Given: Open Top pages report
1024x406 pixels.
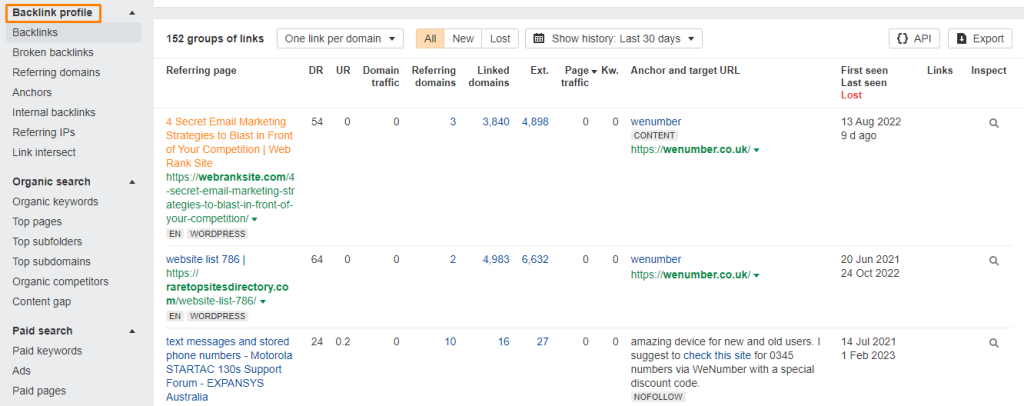Looking at the screenshot, I should [x=37, y=222].
